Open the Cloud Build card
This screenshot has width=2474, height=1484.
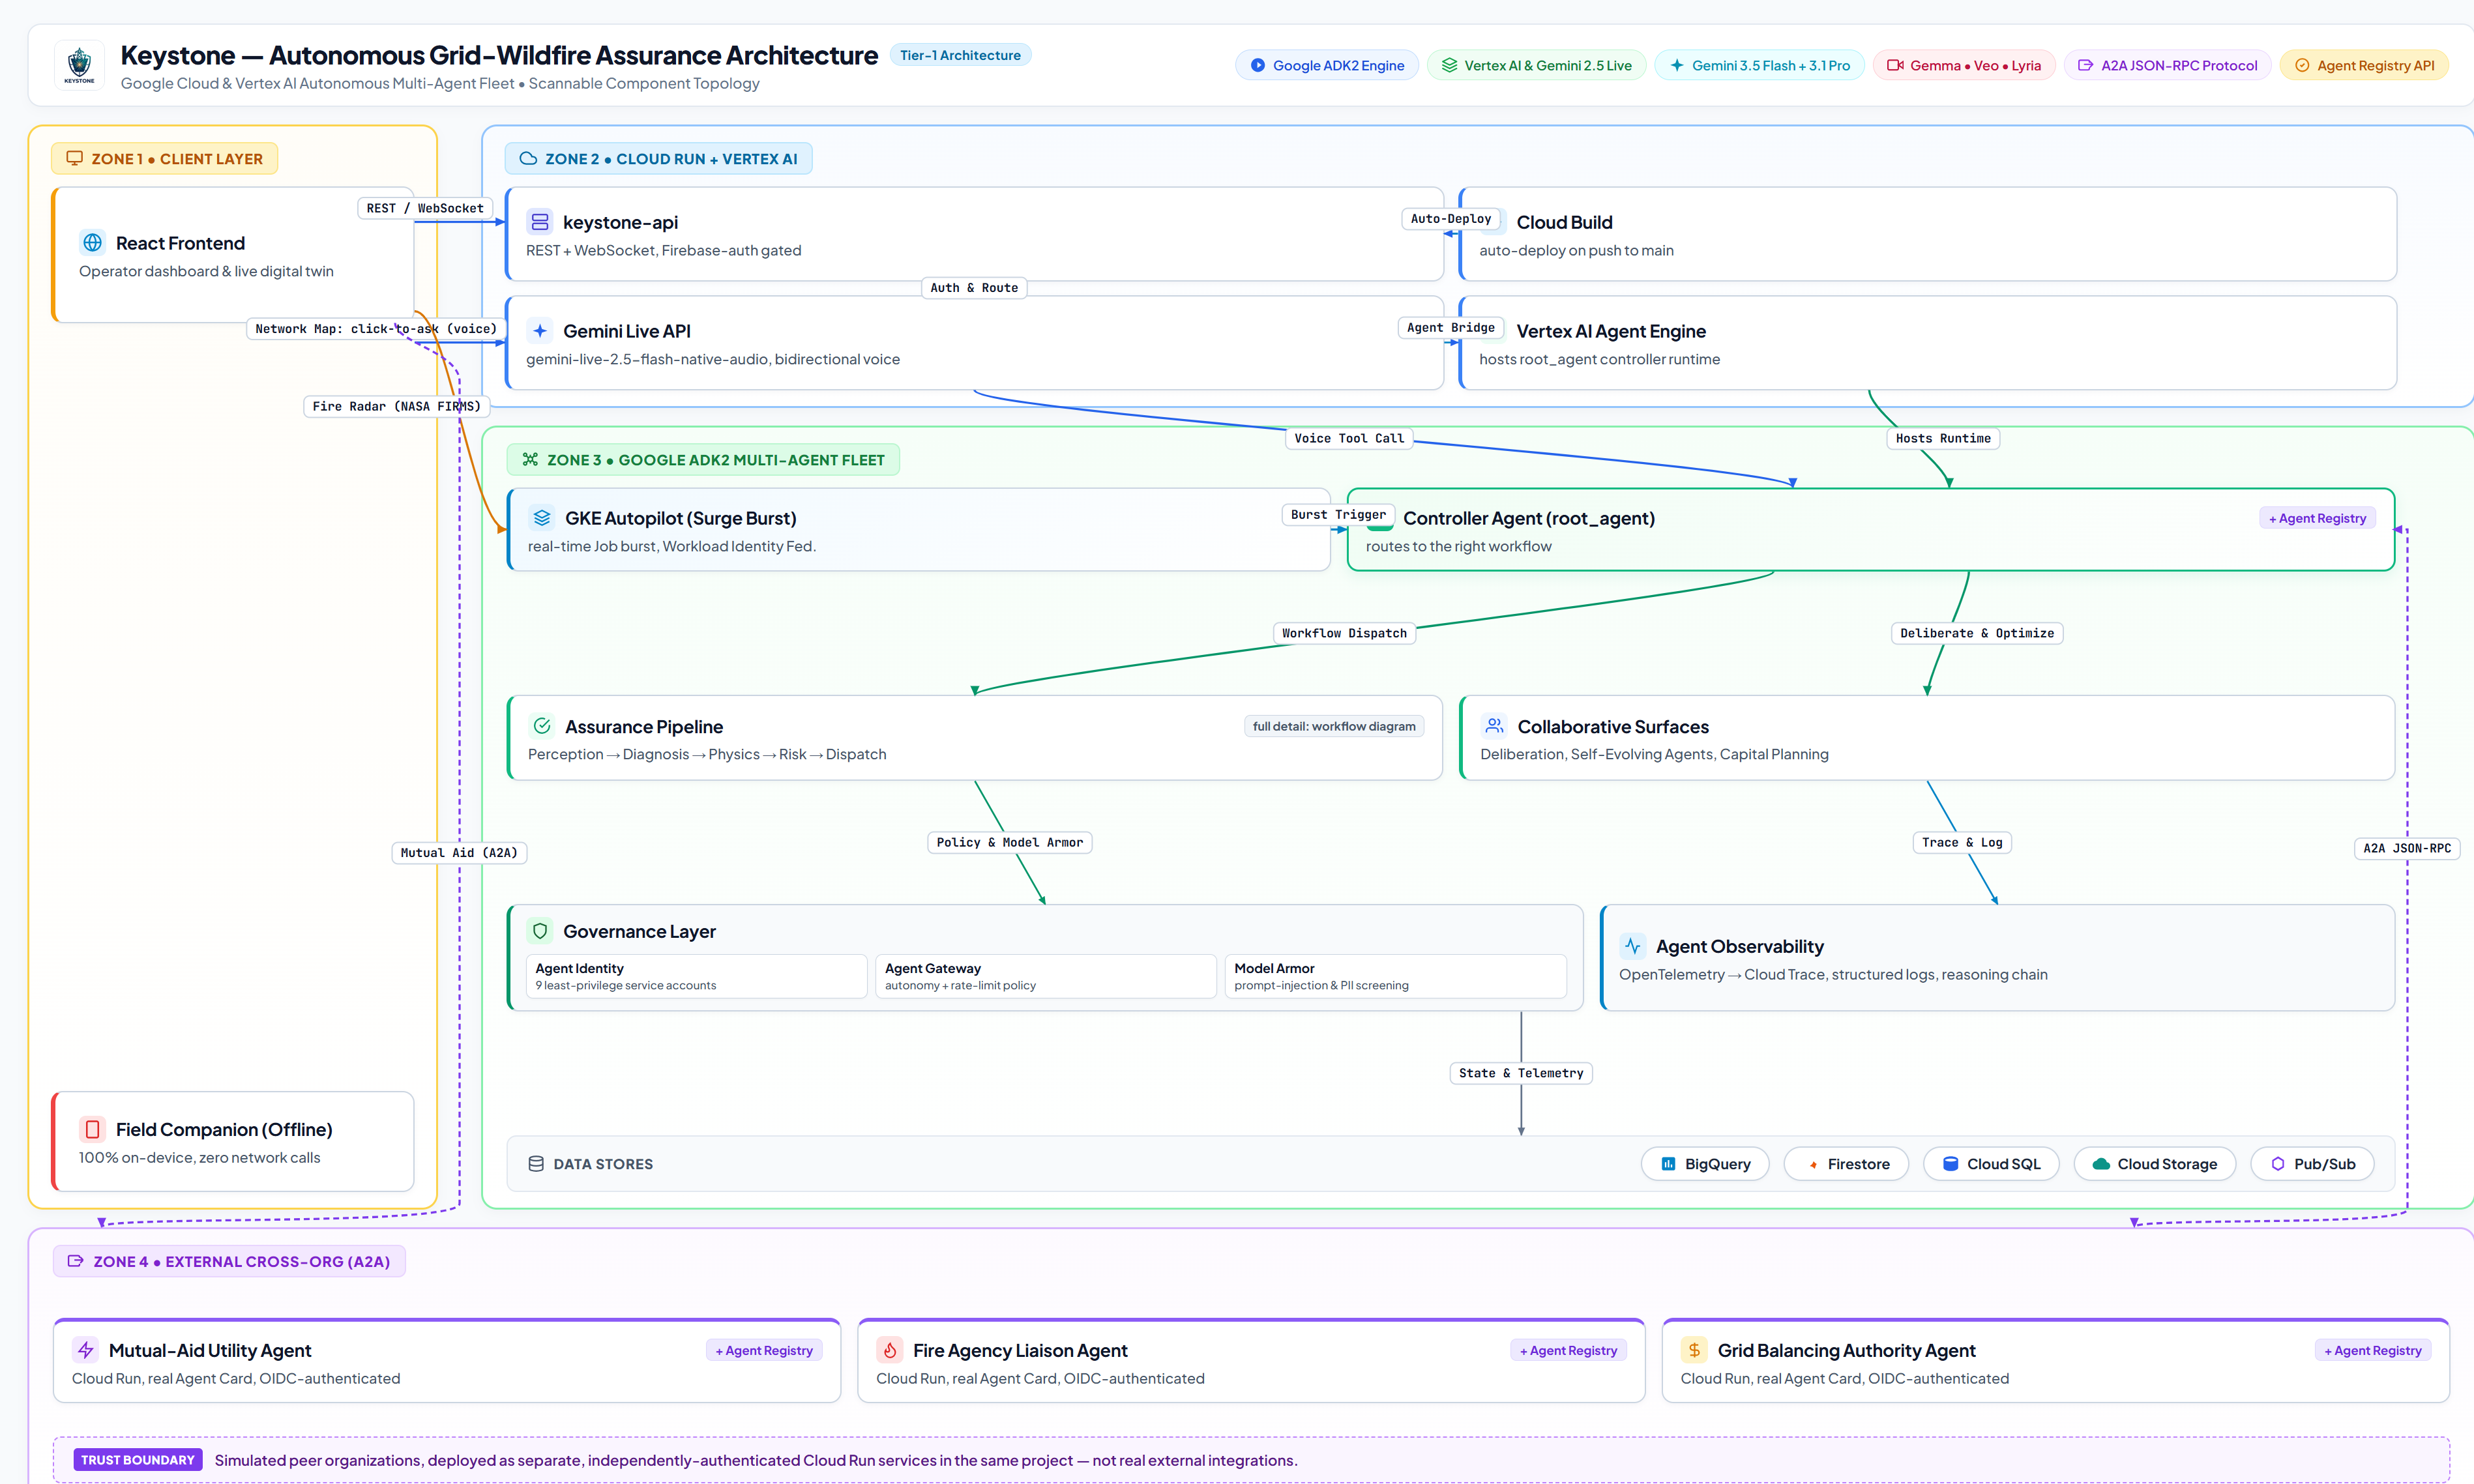[x=1928, y=234]
